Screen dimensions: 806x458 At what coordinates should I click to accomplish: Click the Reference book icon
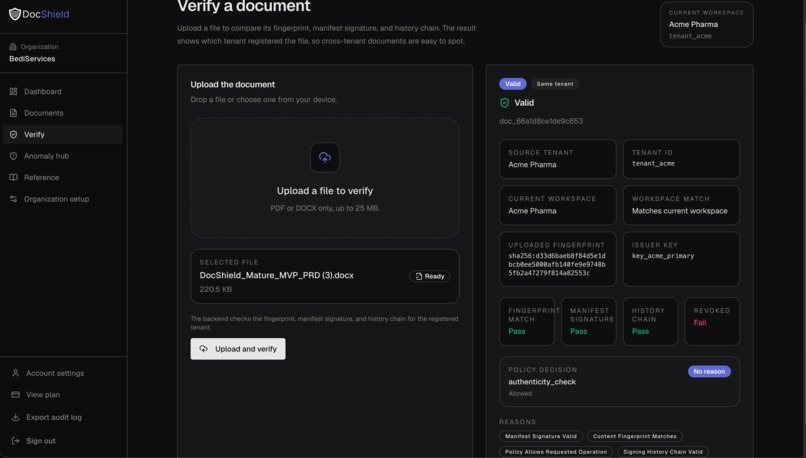coord(13,177)
